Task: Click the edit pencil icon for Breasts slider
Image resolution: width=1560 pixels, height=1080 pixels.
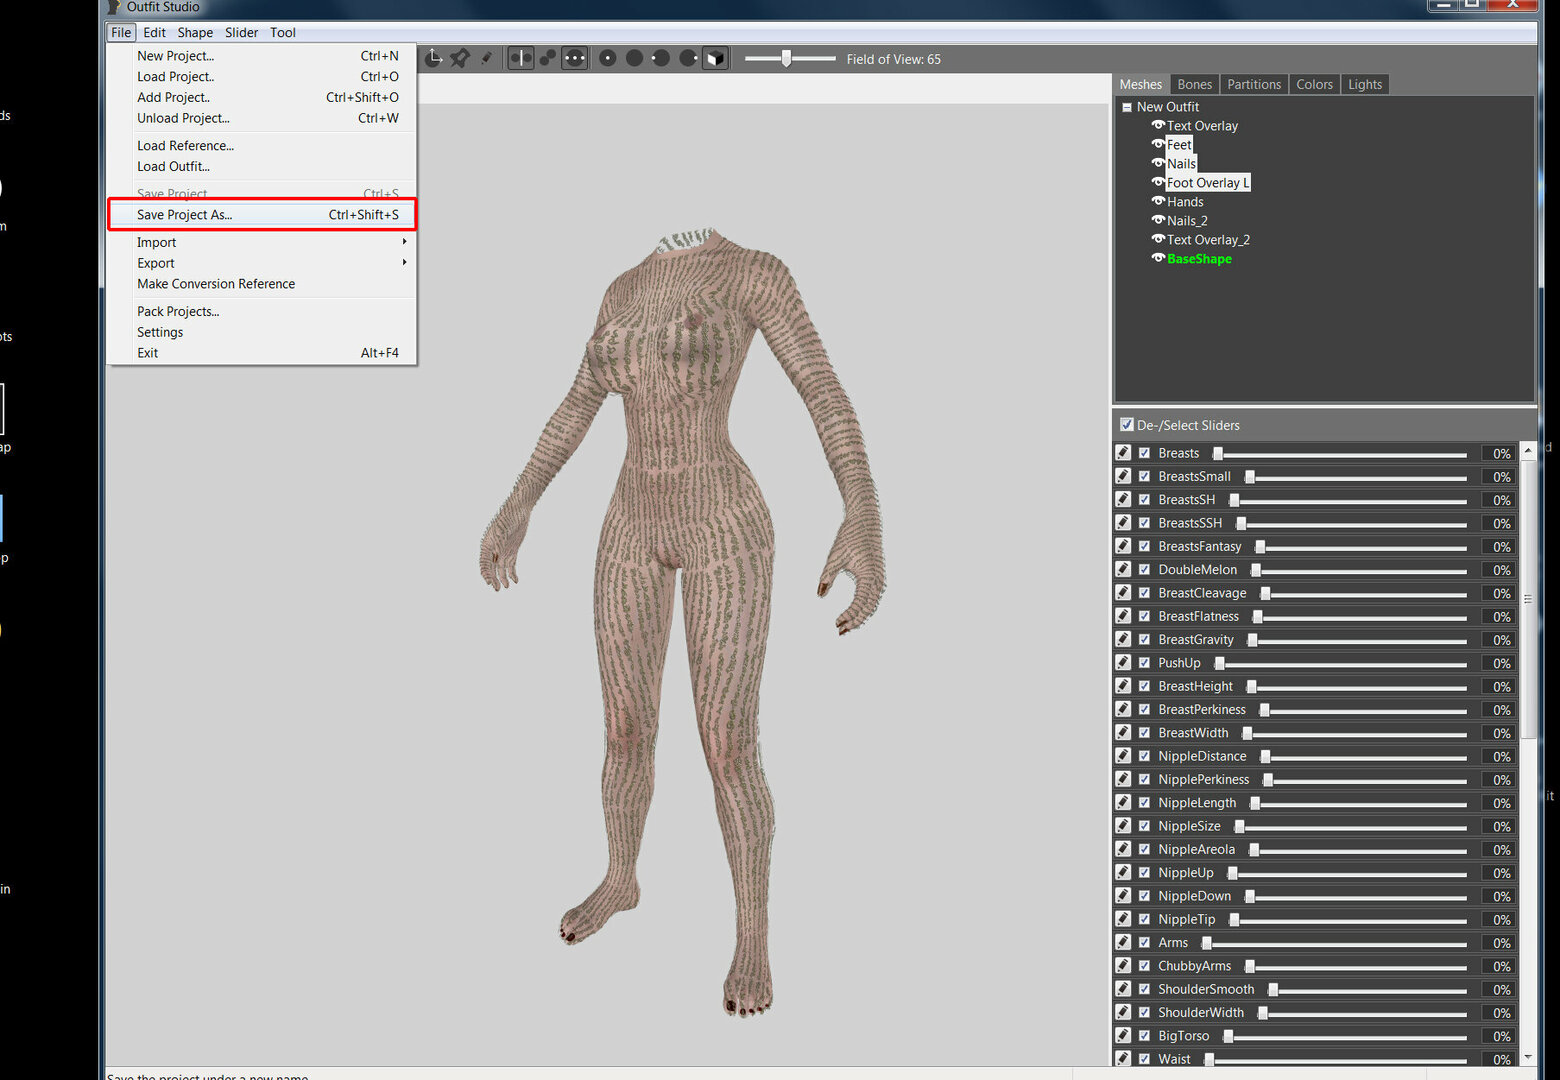Action: (1124, 453)
